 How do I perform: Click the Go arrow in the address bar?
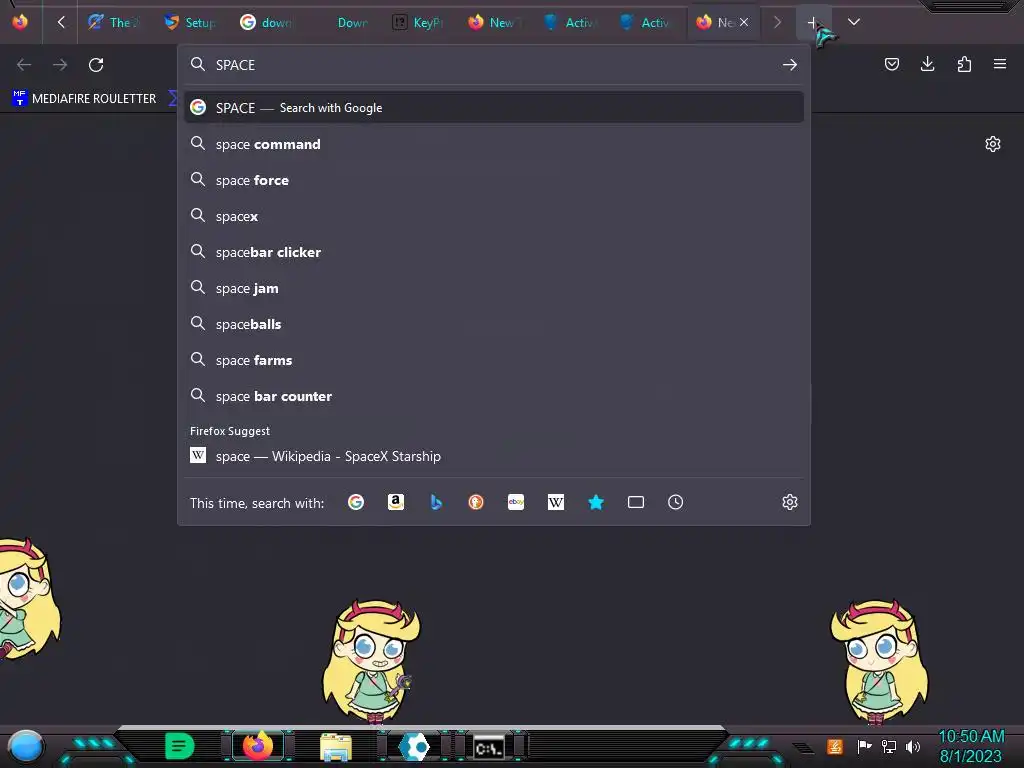pyautogui.click(x=790, y=65)
